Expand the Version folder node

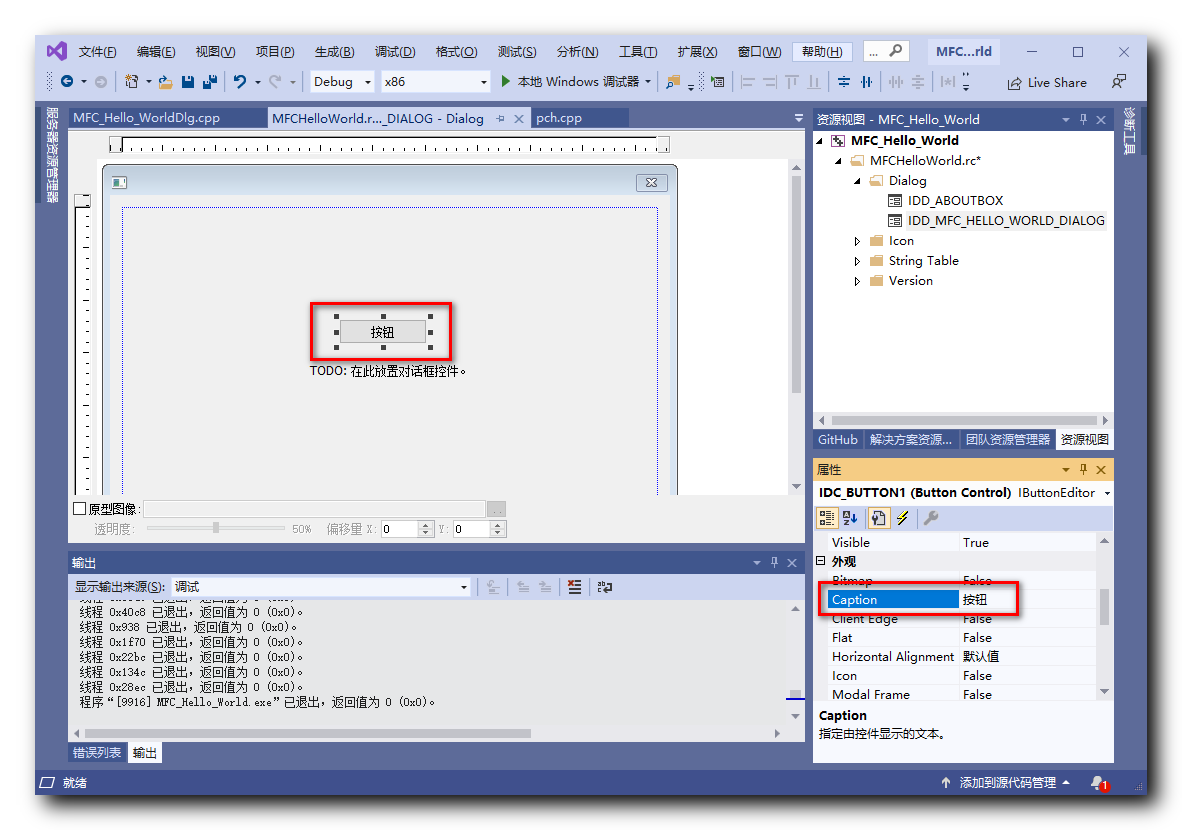(x=857, y=281)
